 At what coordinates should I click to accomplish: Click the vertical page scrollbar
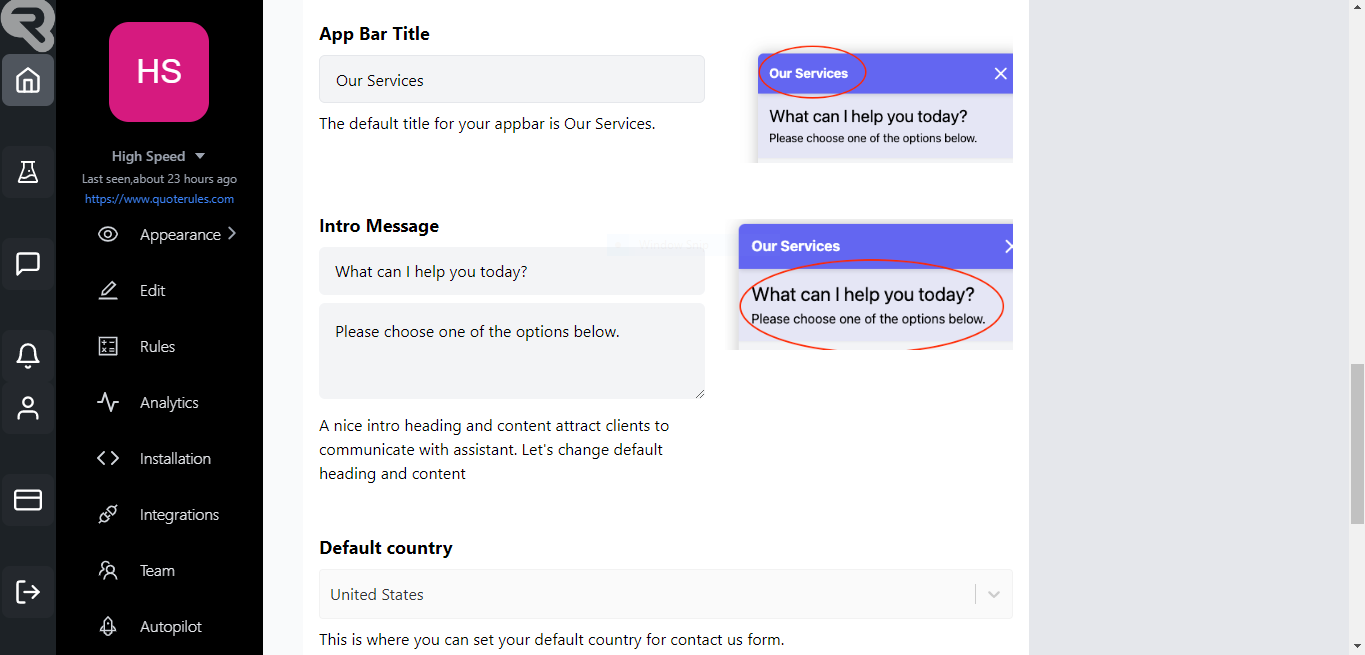point(1357,444)
